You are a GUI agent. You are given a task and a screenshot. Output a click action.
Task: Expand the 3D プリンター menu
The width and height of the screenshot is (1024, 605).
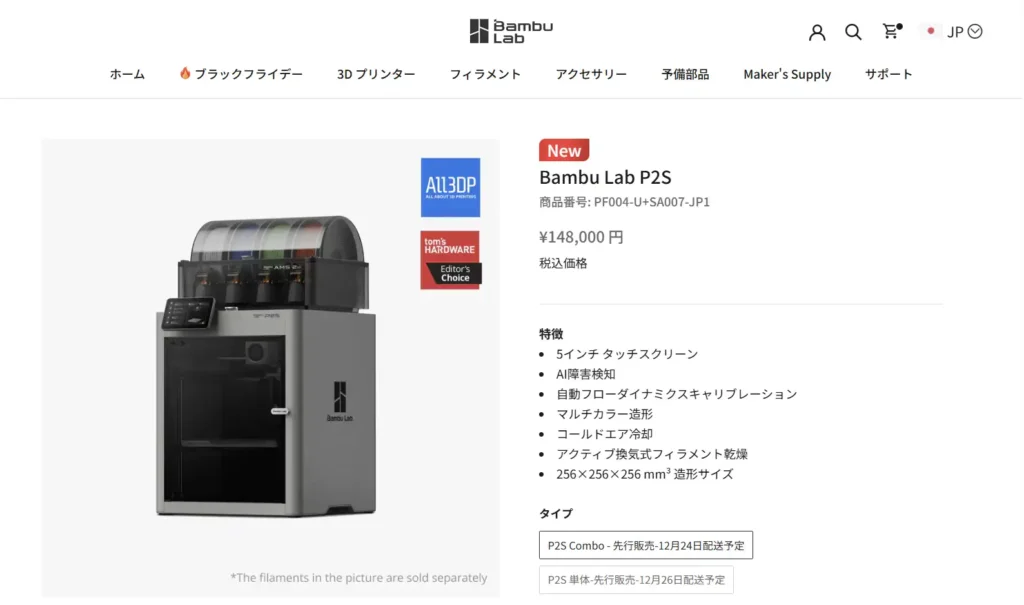pos(376,74)
